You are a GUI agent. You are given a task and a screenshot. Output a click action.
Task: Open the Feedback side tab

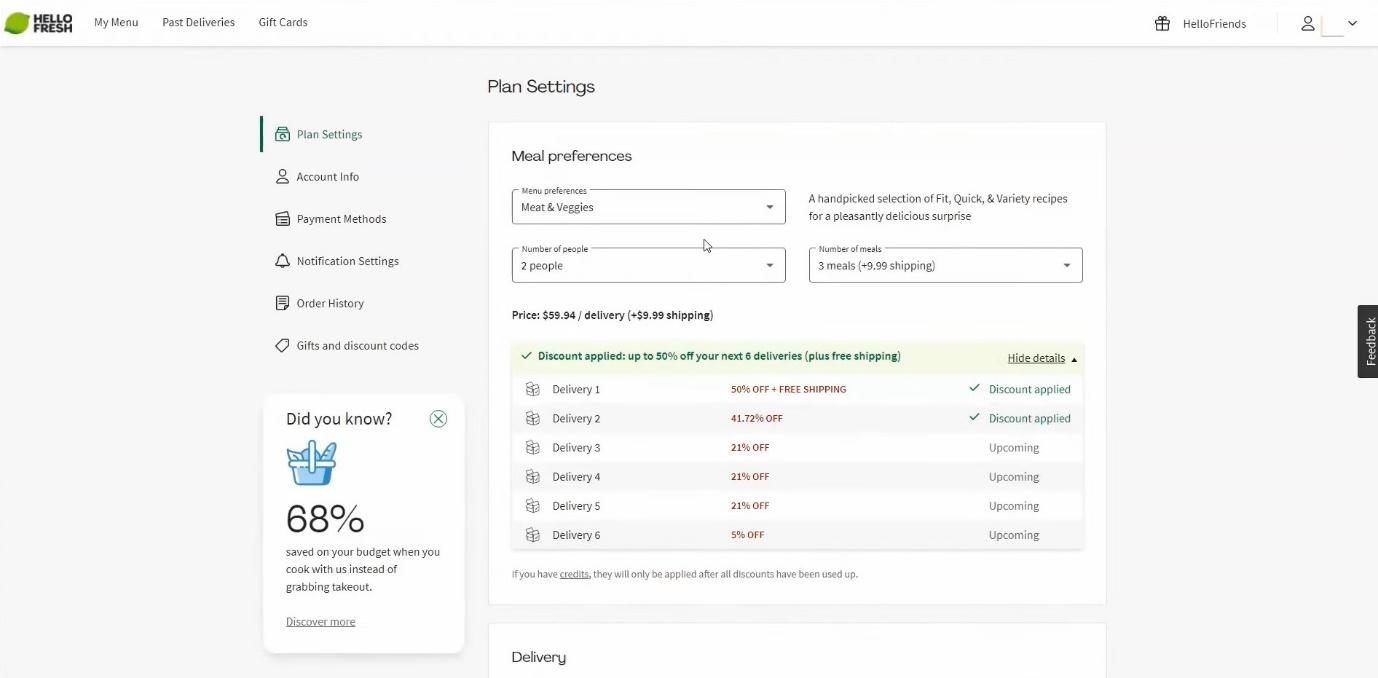coord(1368,341)
